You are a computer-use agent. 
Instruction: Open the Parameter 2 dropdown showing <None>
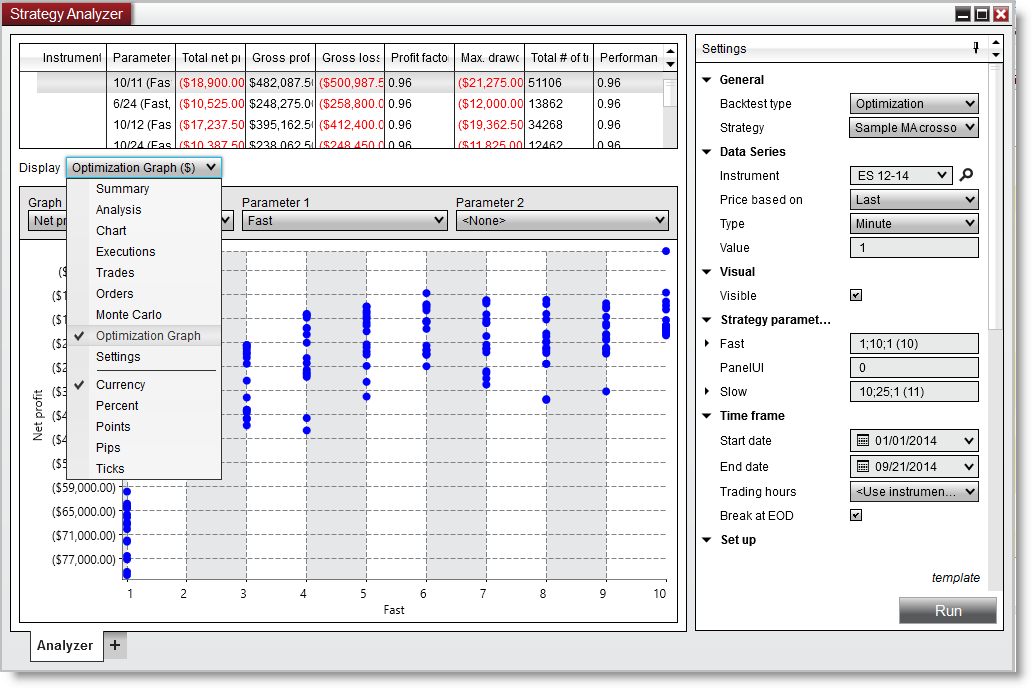pos(562,220)
